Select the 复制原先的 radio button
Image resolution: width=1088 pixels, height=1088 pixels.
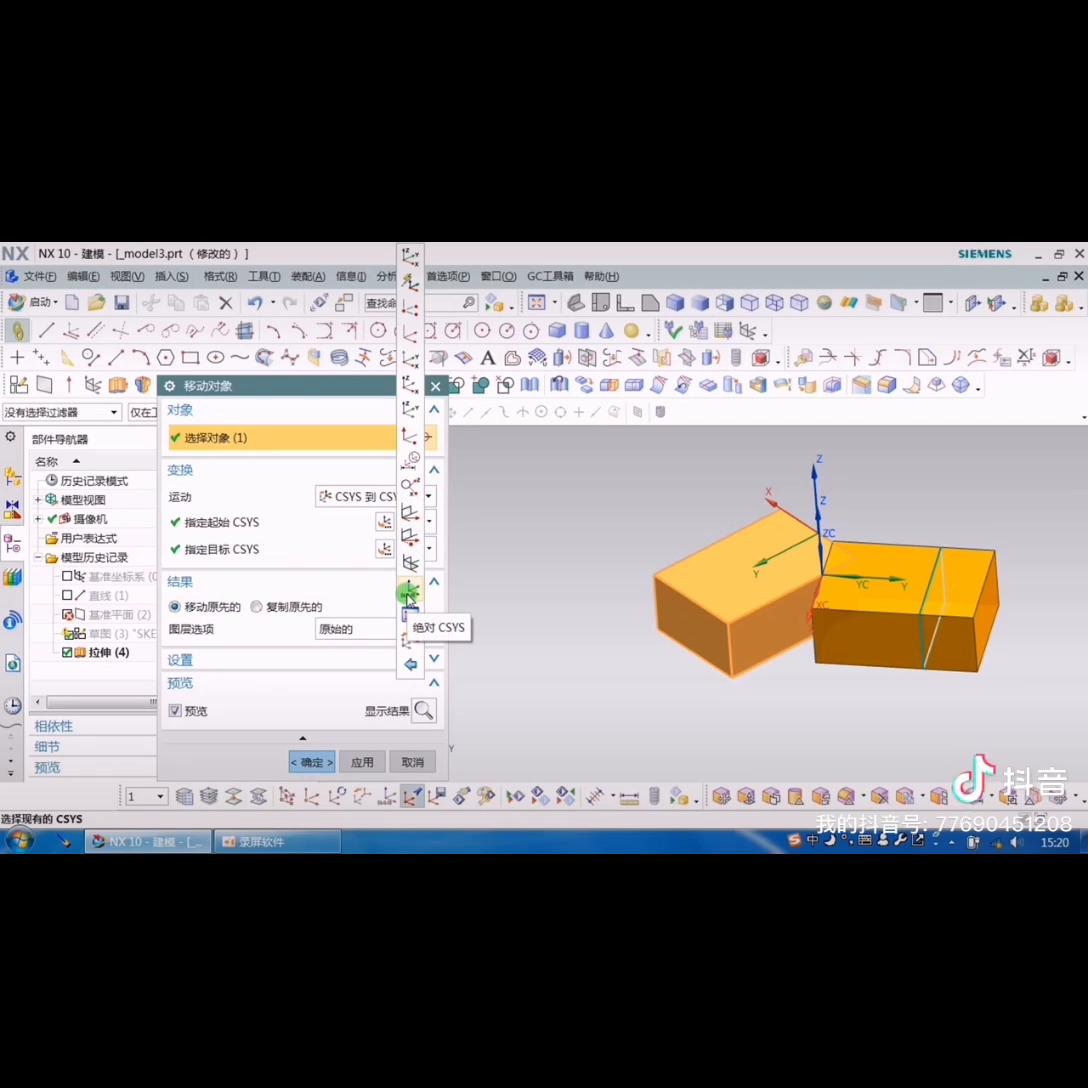click(x=257, y=607)
